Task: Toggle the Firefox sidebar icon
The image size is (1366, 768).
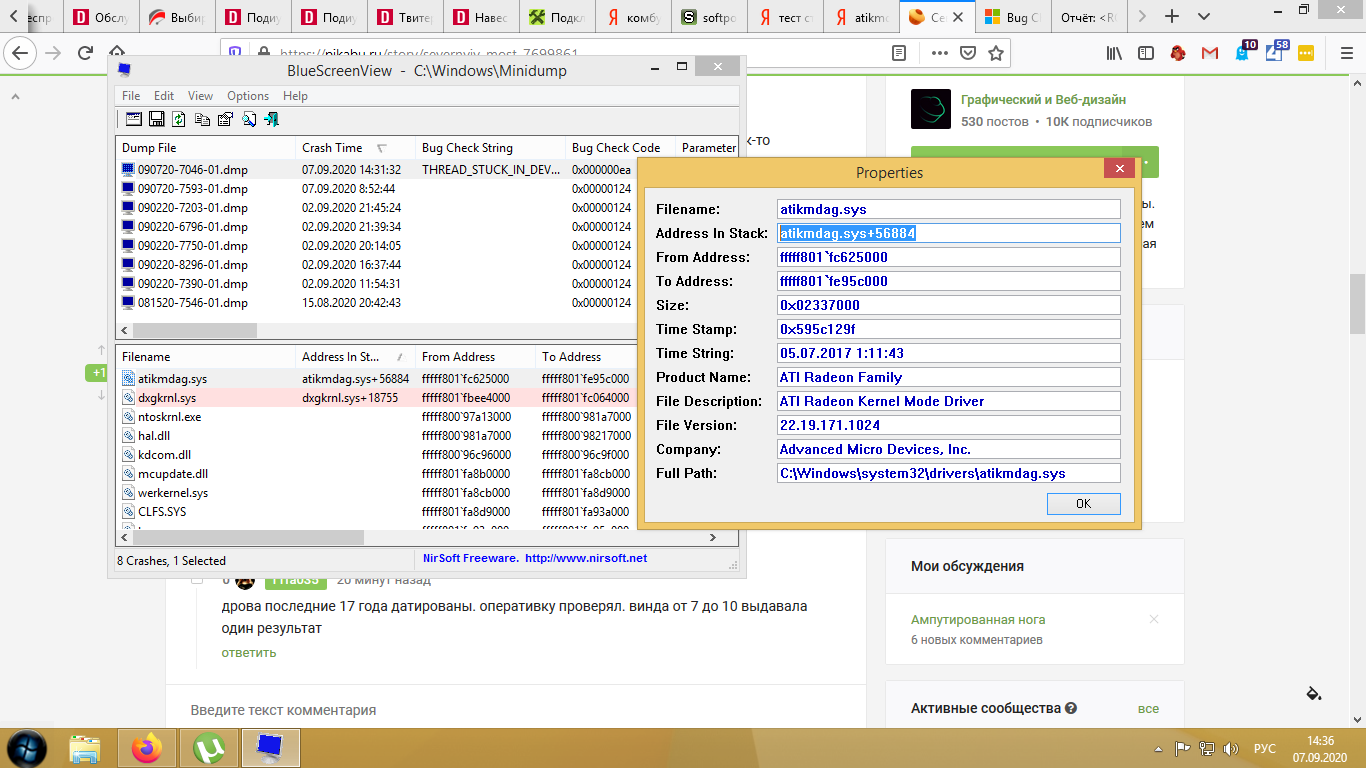Action: click(x=1146, y=53)
